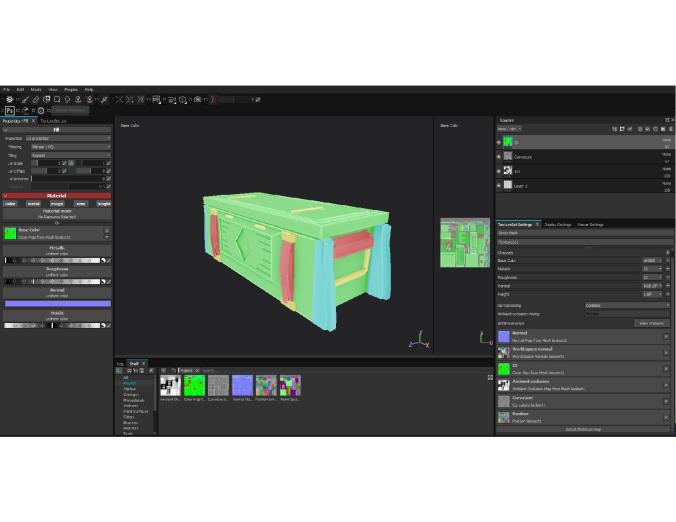Click the Material mode button
Screen dimensions: 676x522
point(56,214)
